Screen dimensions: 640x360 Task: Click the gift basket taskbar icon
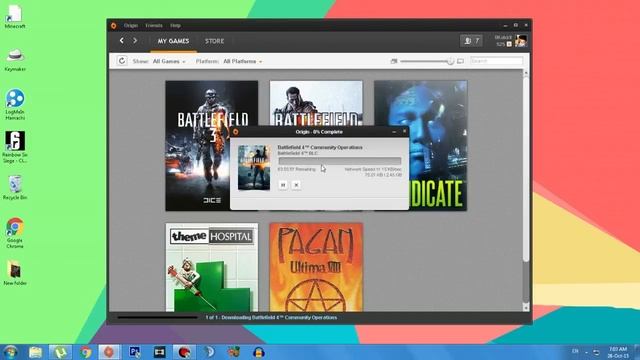point(234,352)
